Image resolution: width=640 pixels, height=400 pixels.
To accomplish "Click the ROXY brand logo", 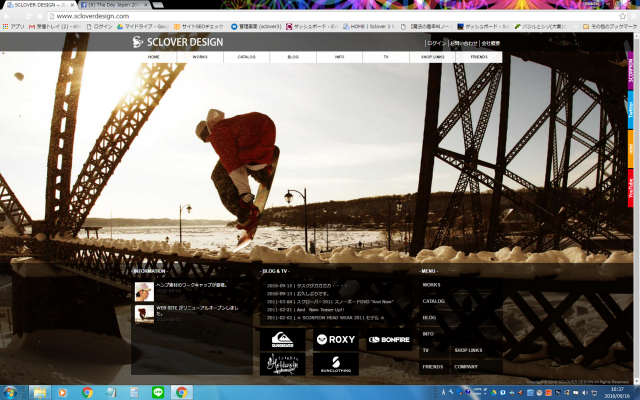I will [x=336, y=340].
